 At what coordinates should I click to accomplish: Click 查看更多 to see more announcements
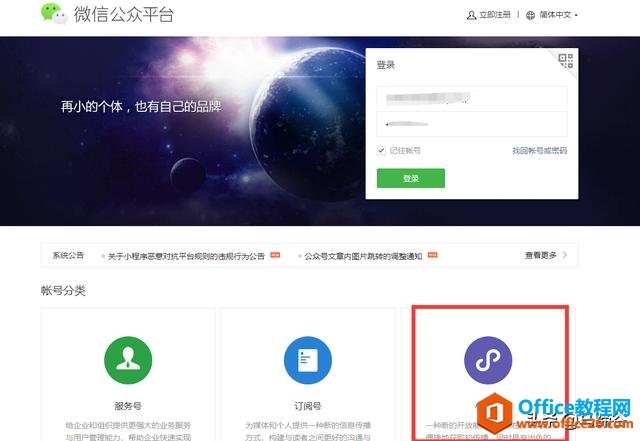click(540, 255)
